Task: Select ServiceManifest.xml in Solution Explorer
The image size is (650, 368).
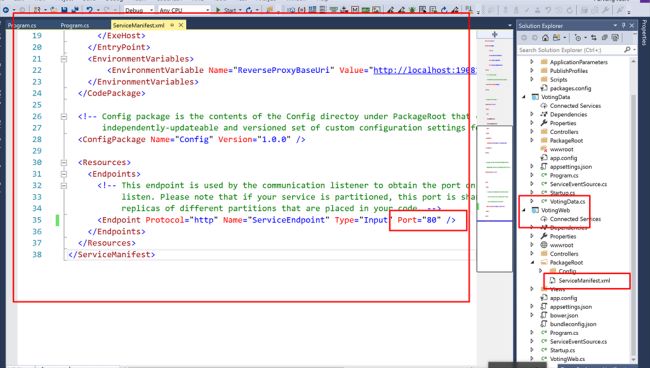Action: click(x=584, y=281)
